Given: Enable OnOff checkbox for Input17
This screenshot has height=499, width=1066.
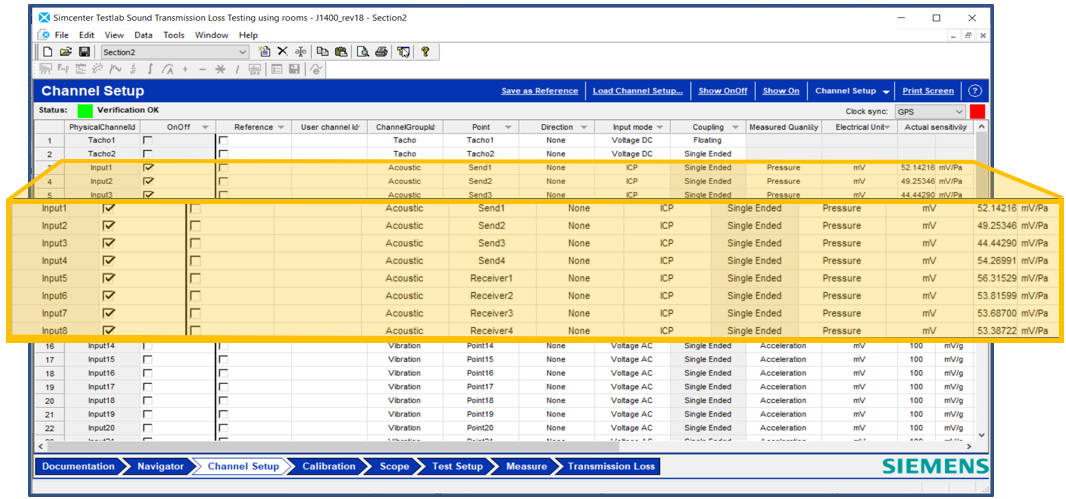Looking at the screenshot, I should pyautogui.click(x=148, y=387).
